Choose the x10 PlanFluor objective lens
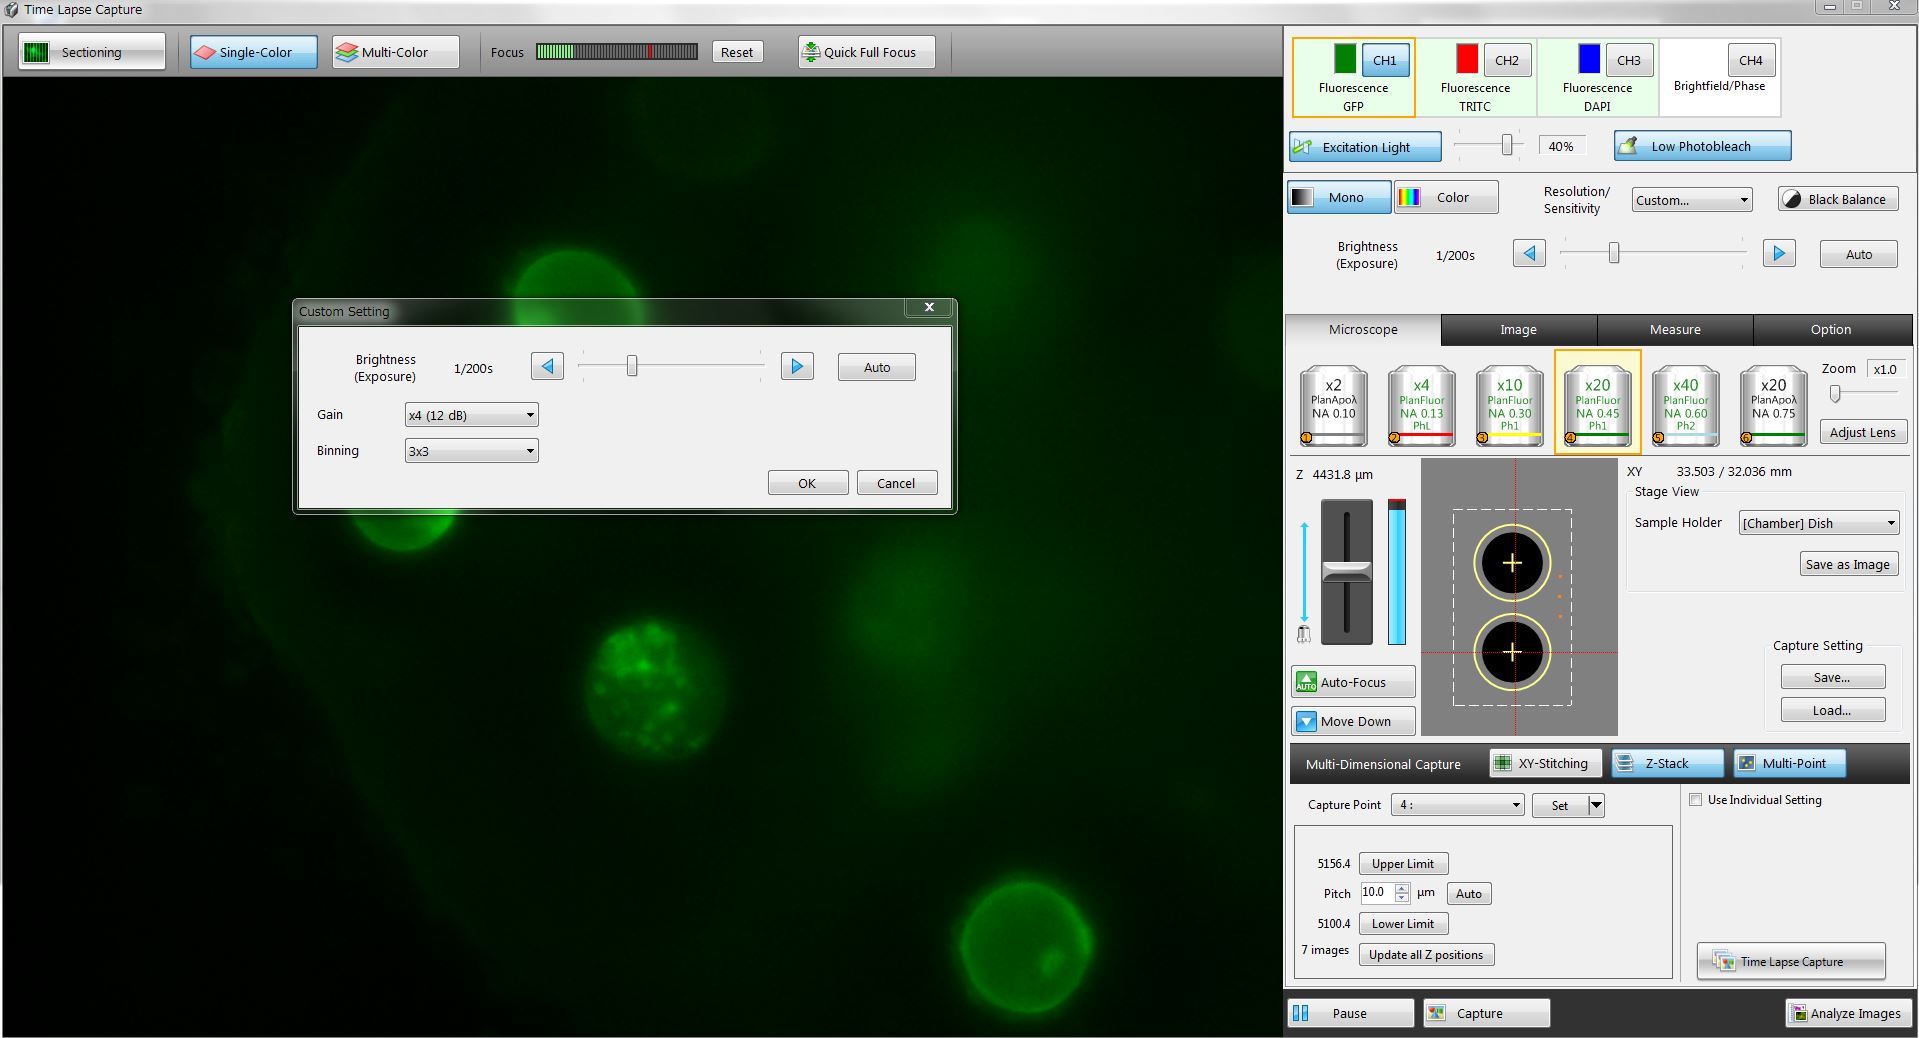 tap(1509, 405)
